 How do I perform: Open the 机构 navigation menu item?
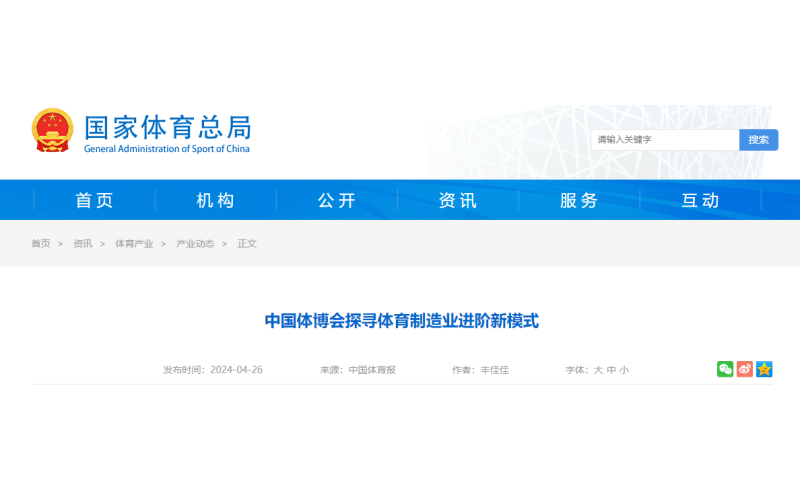(x=215, y=200)
